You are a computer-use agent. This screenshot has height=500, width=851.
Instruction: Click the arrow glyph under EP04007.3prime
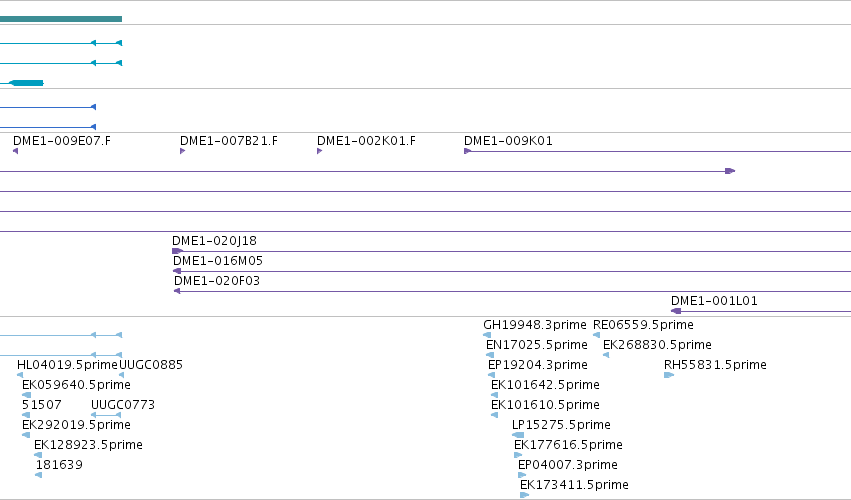(x=522, y=475)
